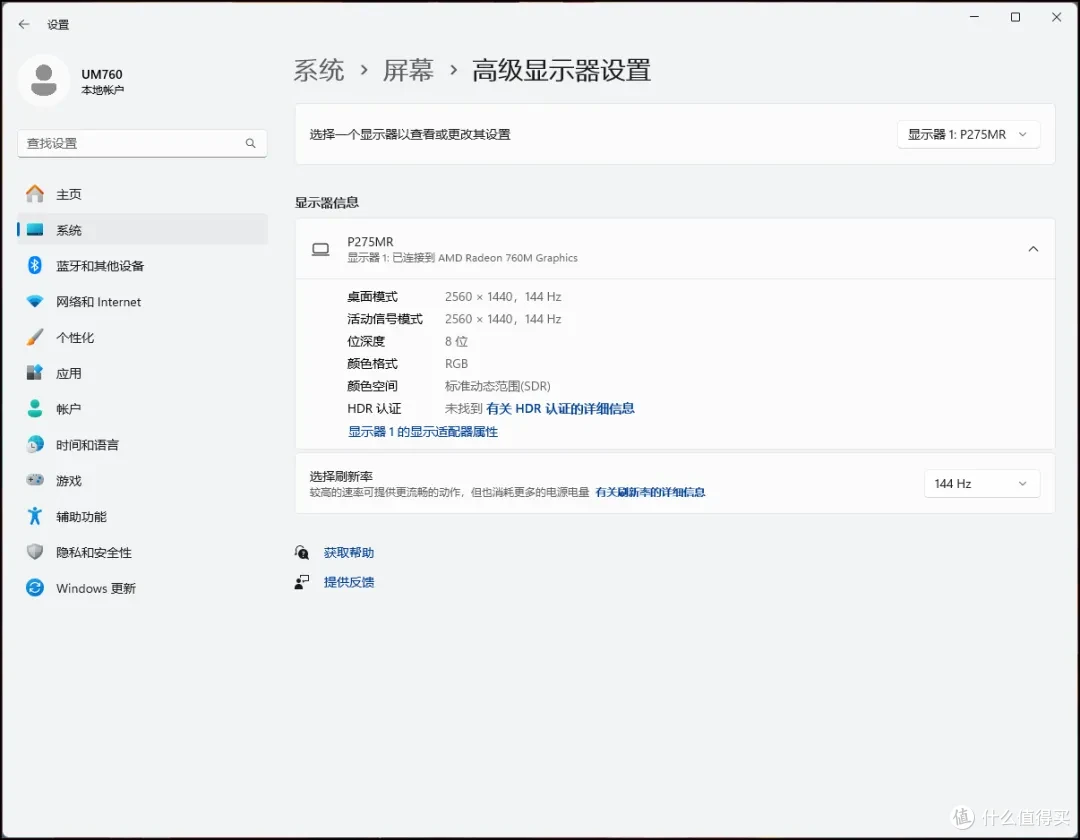Select 时间和语言 in the sidebar
This screenshot has height=840, width=1080.
143,445
